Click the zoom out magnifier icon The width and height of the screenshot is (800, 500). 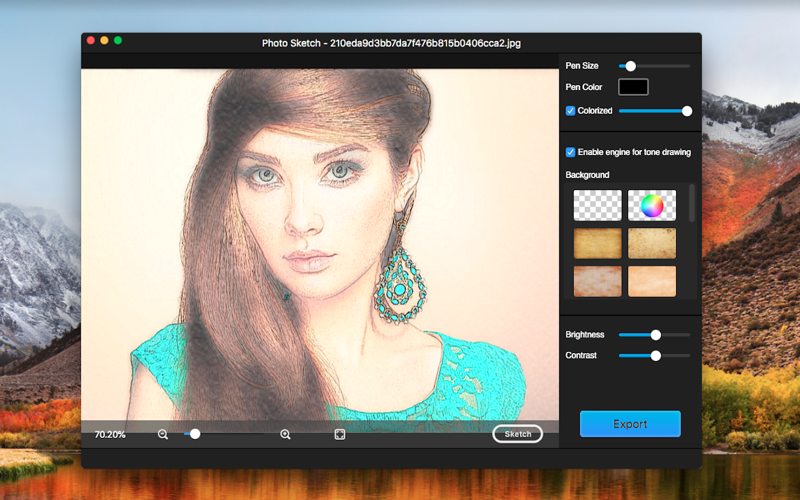[x=163, y=434]
